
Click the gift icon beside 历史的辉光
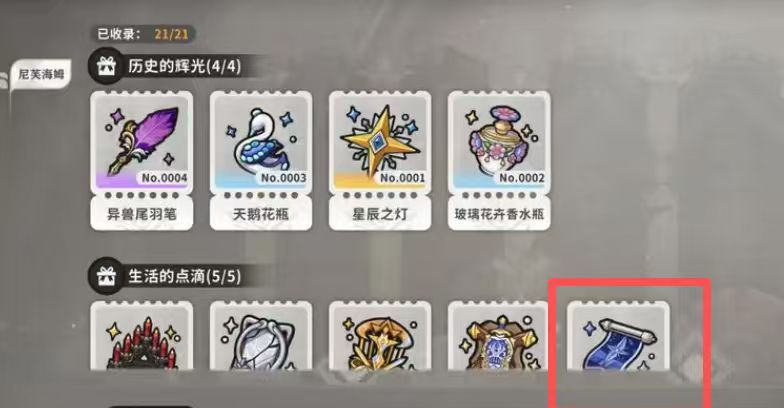[106, 66]
